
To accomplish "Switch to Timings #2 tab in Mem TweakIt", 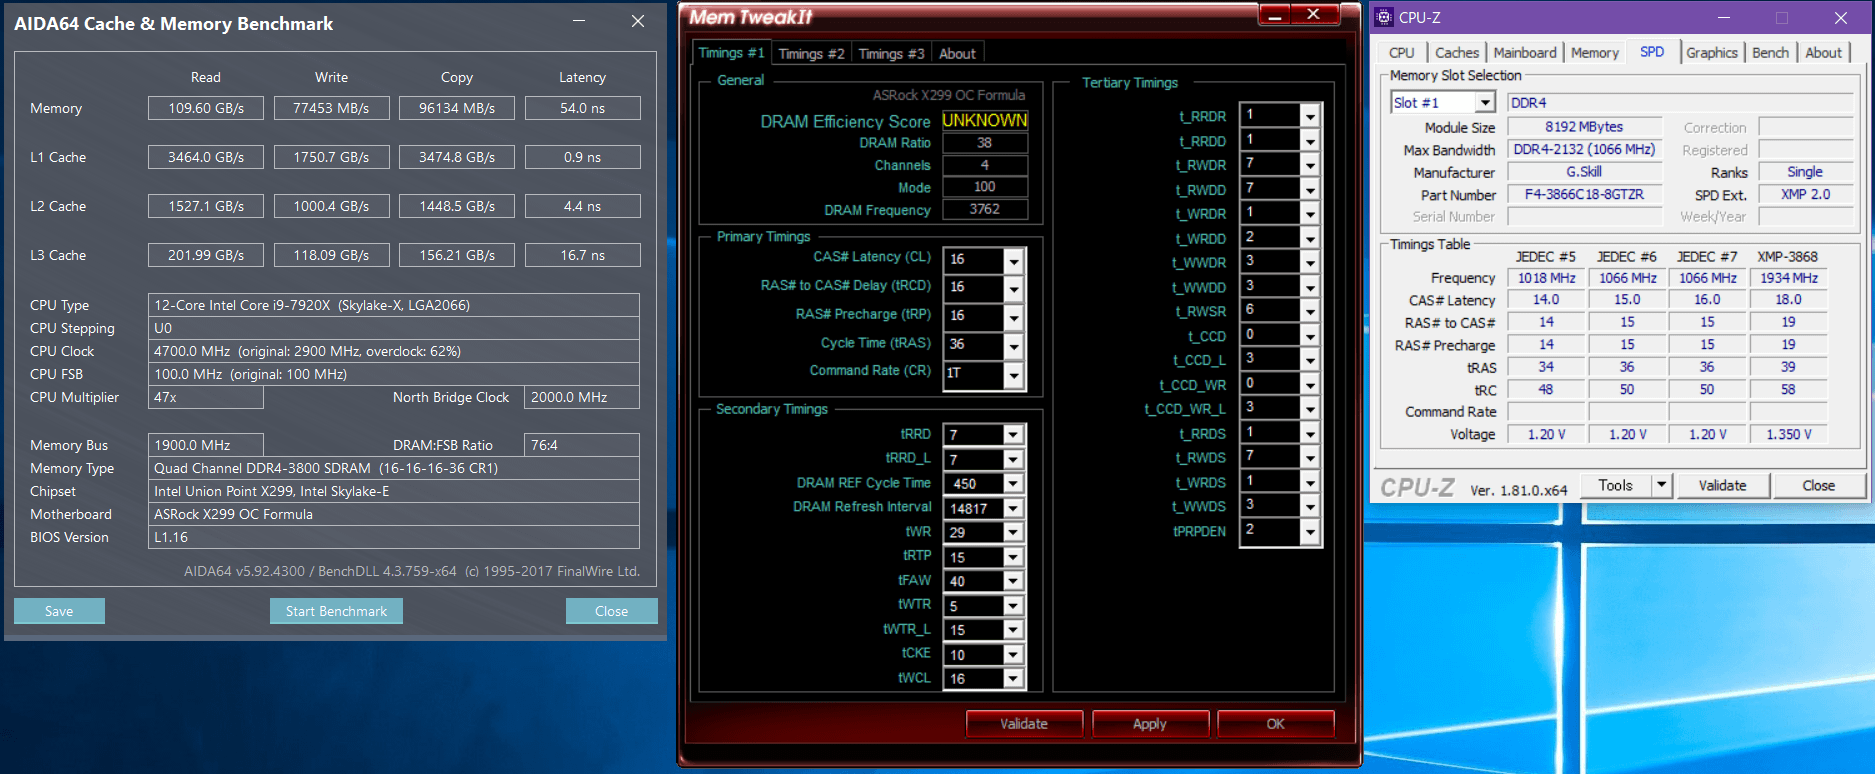I will [811, 54].
